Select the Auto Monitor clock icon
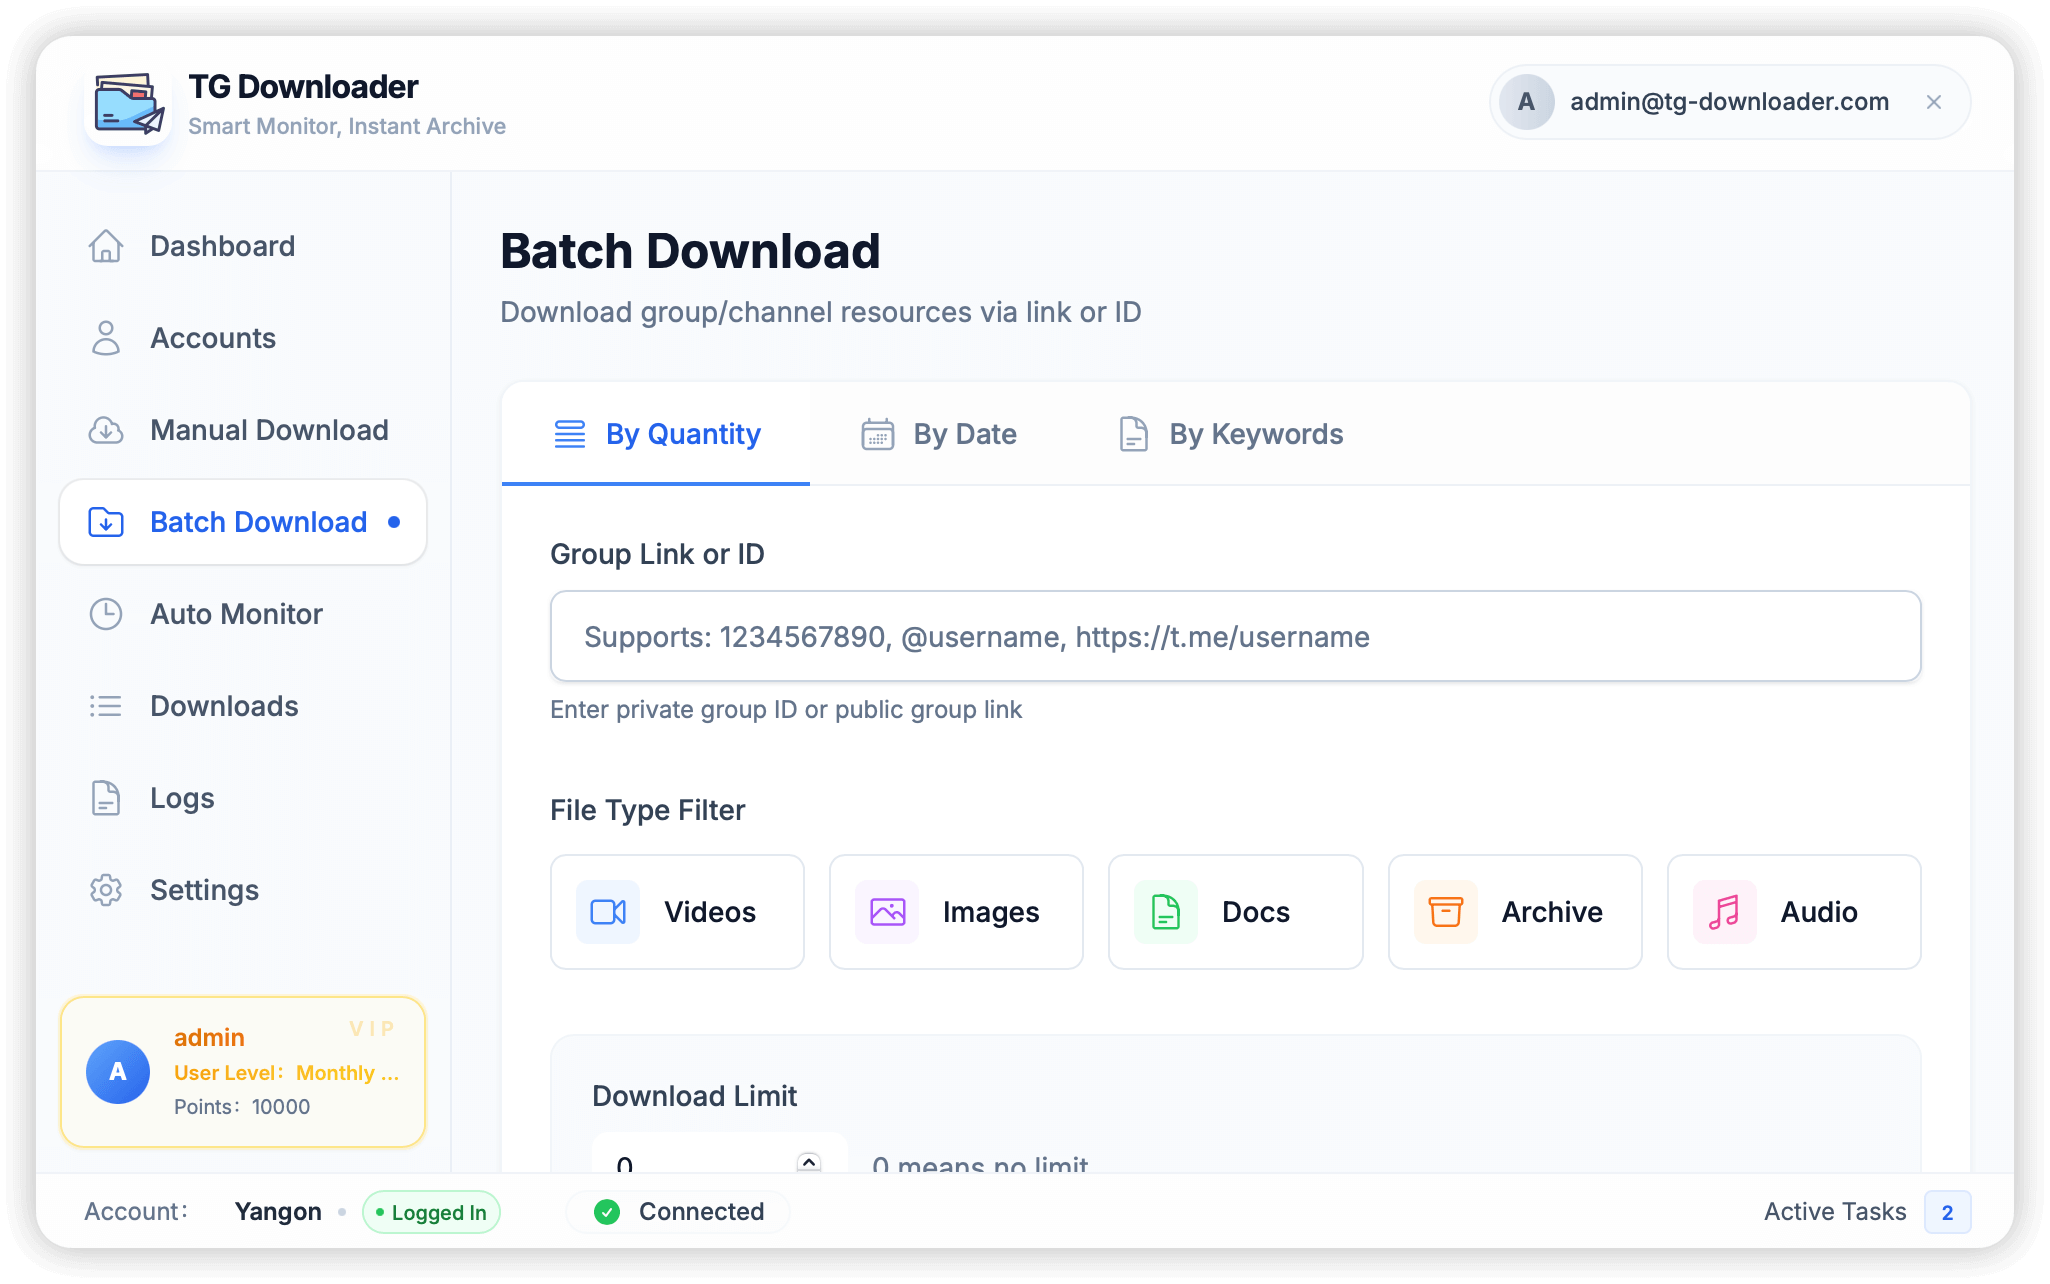The height and width of the screenshot is (1284, 2050). pos(106,614)
